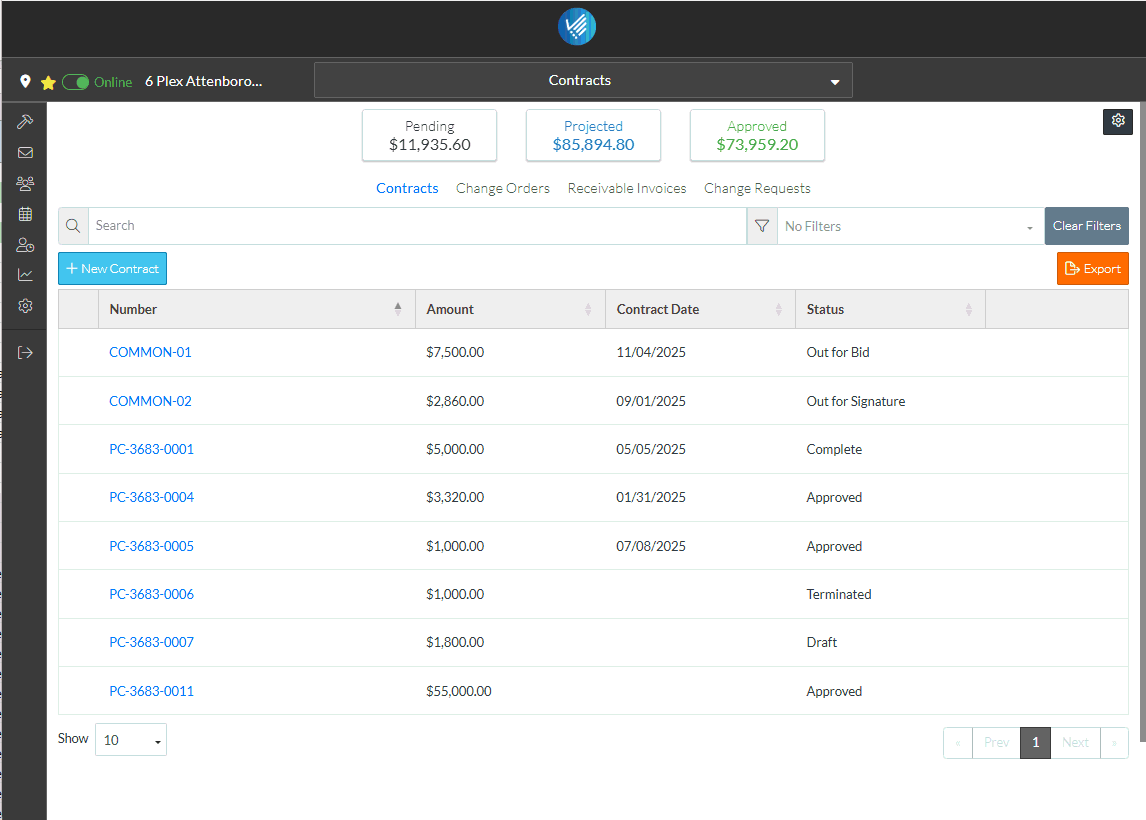
Task: Switch to the Receivable Invoices tab
Action: coord(626,188)
